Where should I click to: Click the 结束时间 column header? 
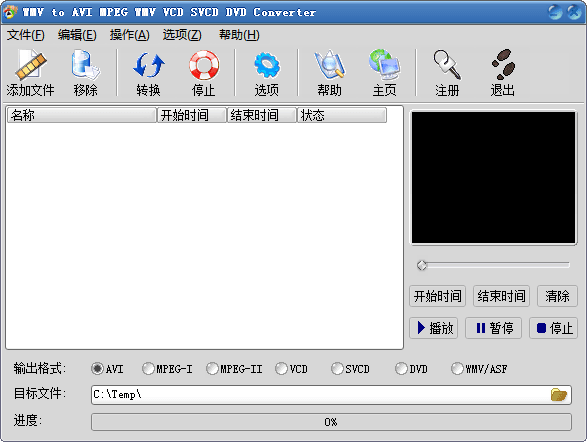tap(262, 115)
